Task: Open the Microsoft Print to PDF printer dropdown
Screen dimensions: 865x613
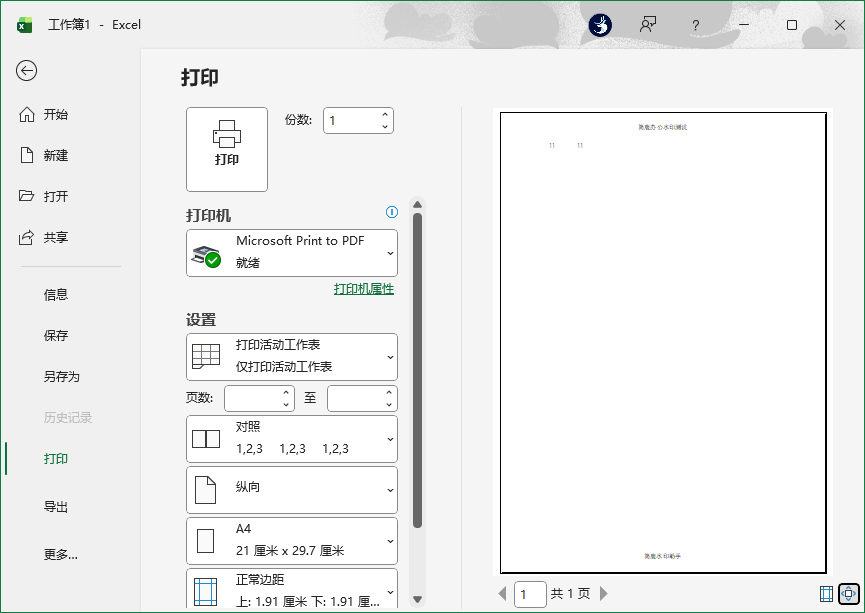Action: tap(291, 253)
